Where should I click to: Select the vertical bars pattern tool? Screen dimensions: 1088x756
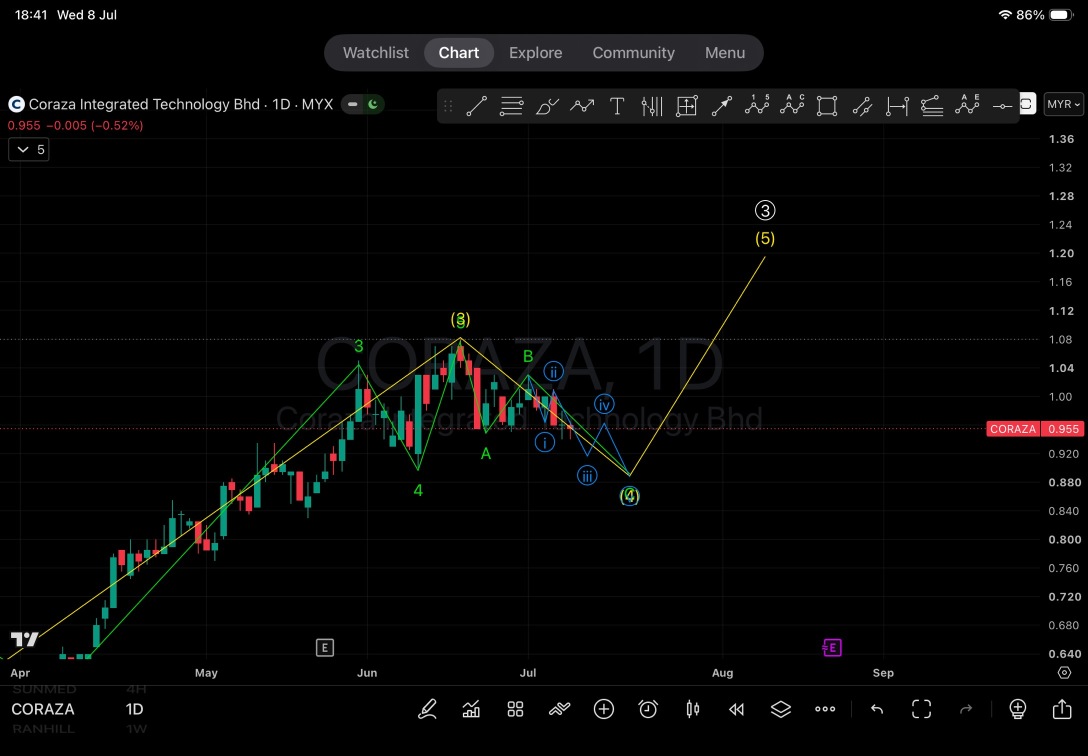pyautogui.click(x=652, y=106)
